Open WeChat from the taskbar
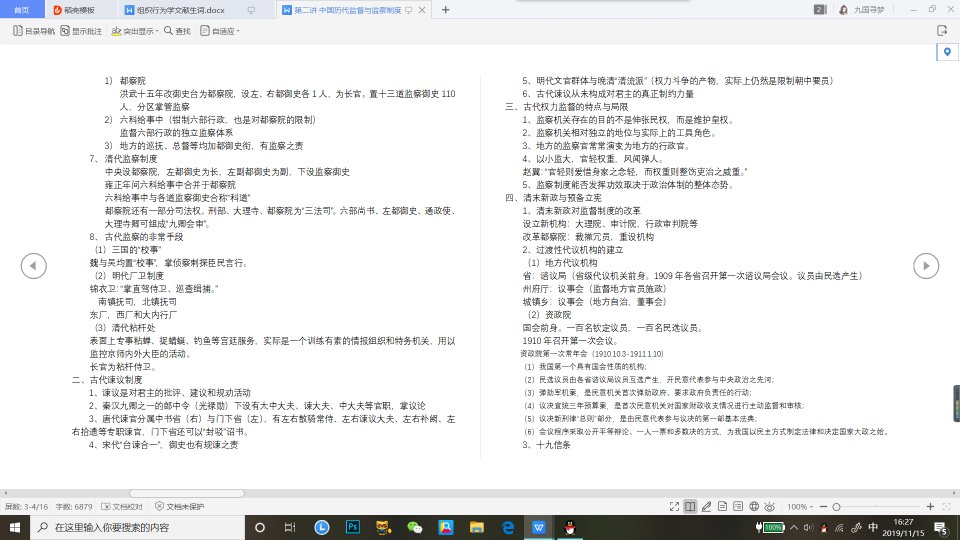960x540 pixels. click(x=414, y=527)
